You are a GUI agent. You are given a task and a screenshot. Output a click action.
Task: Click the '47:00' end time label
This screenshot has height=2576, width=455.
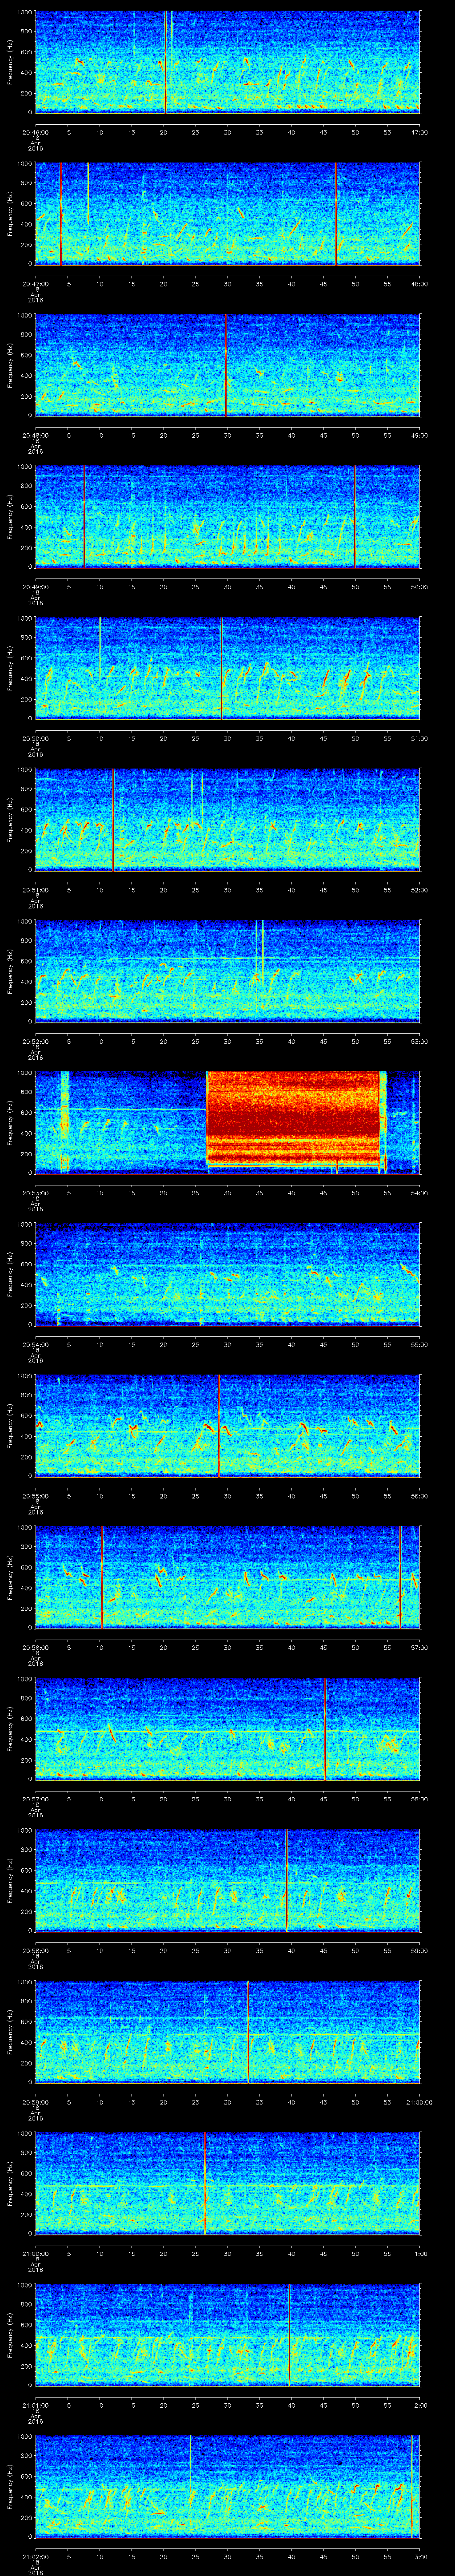click(x=419, y=132)
